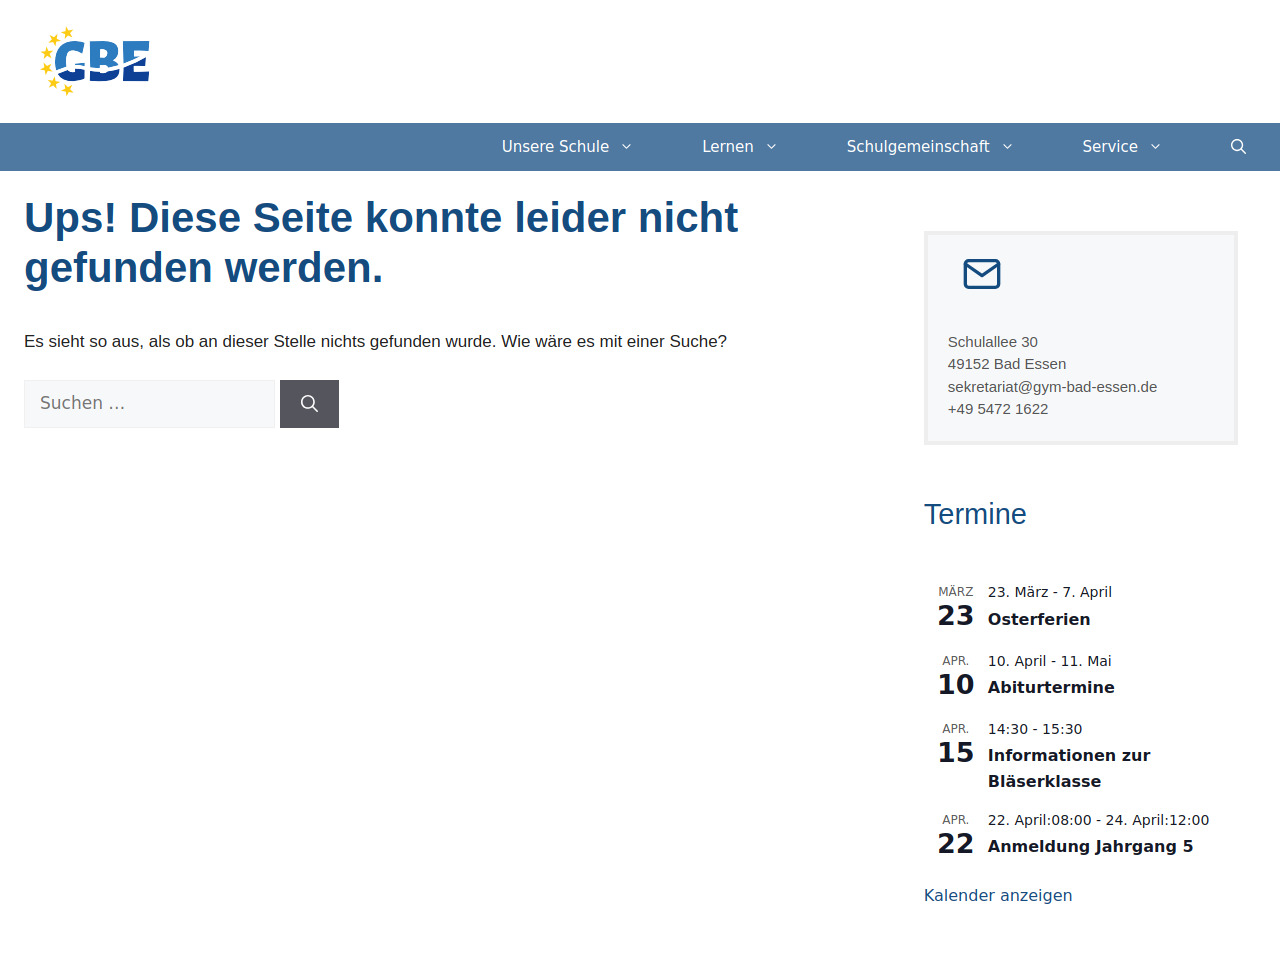Expand the Schulgemeinschaft dropdown arrow
Screen dimensions: 1280x960
pos(1007,147)
